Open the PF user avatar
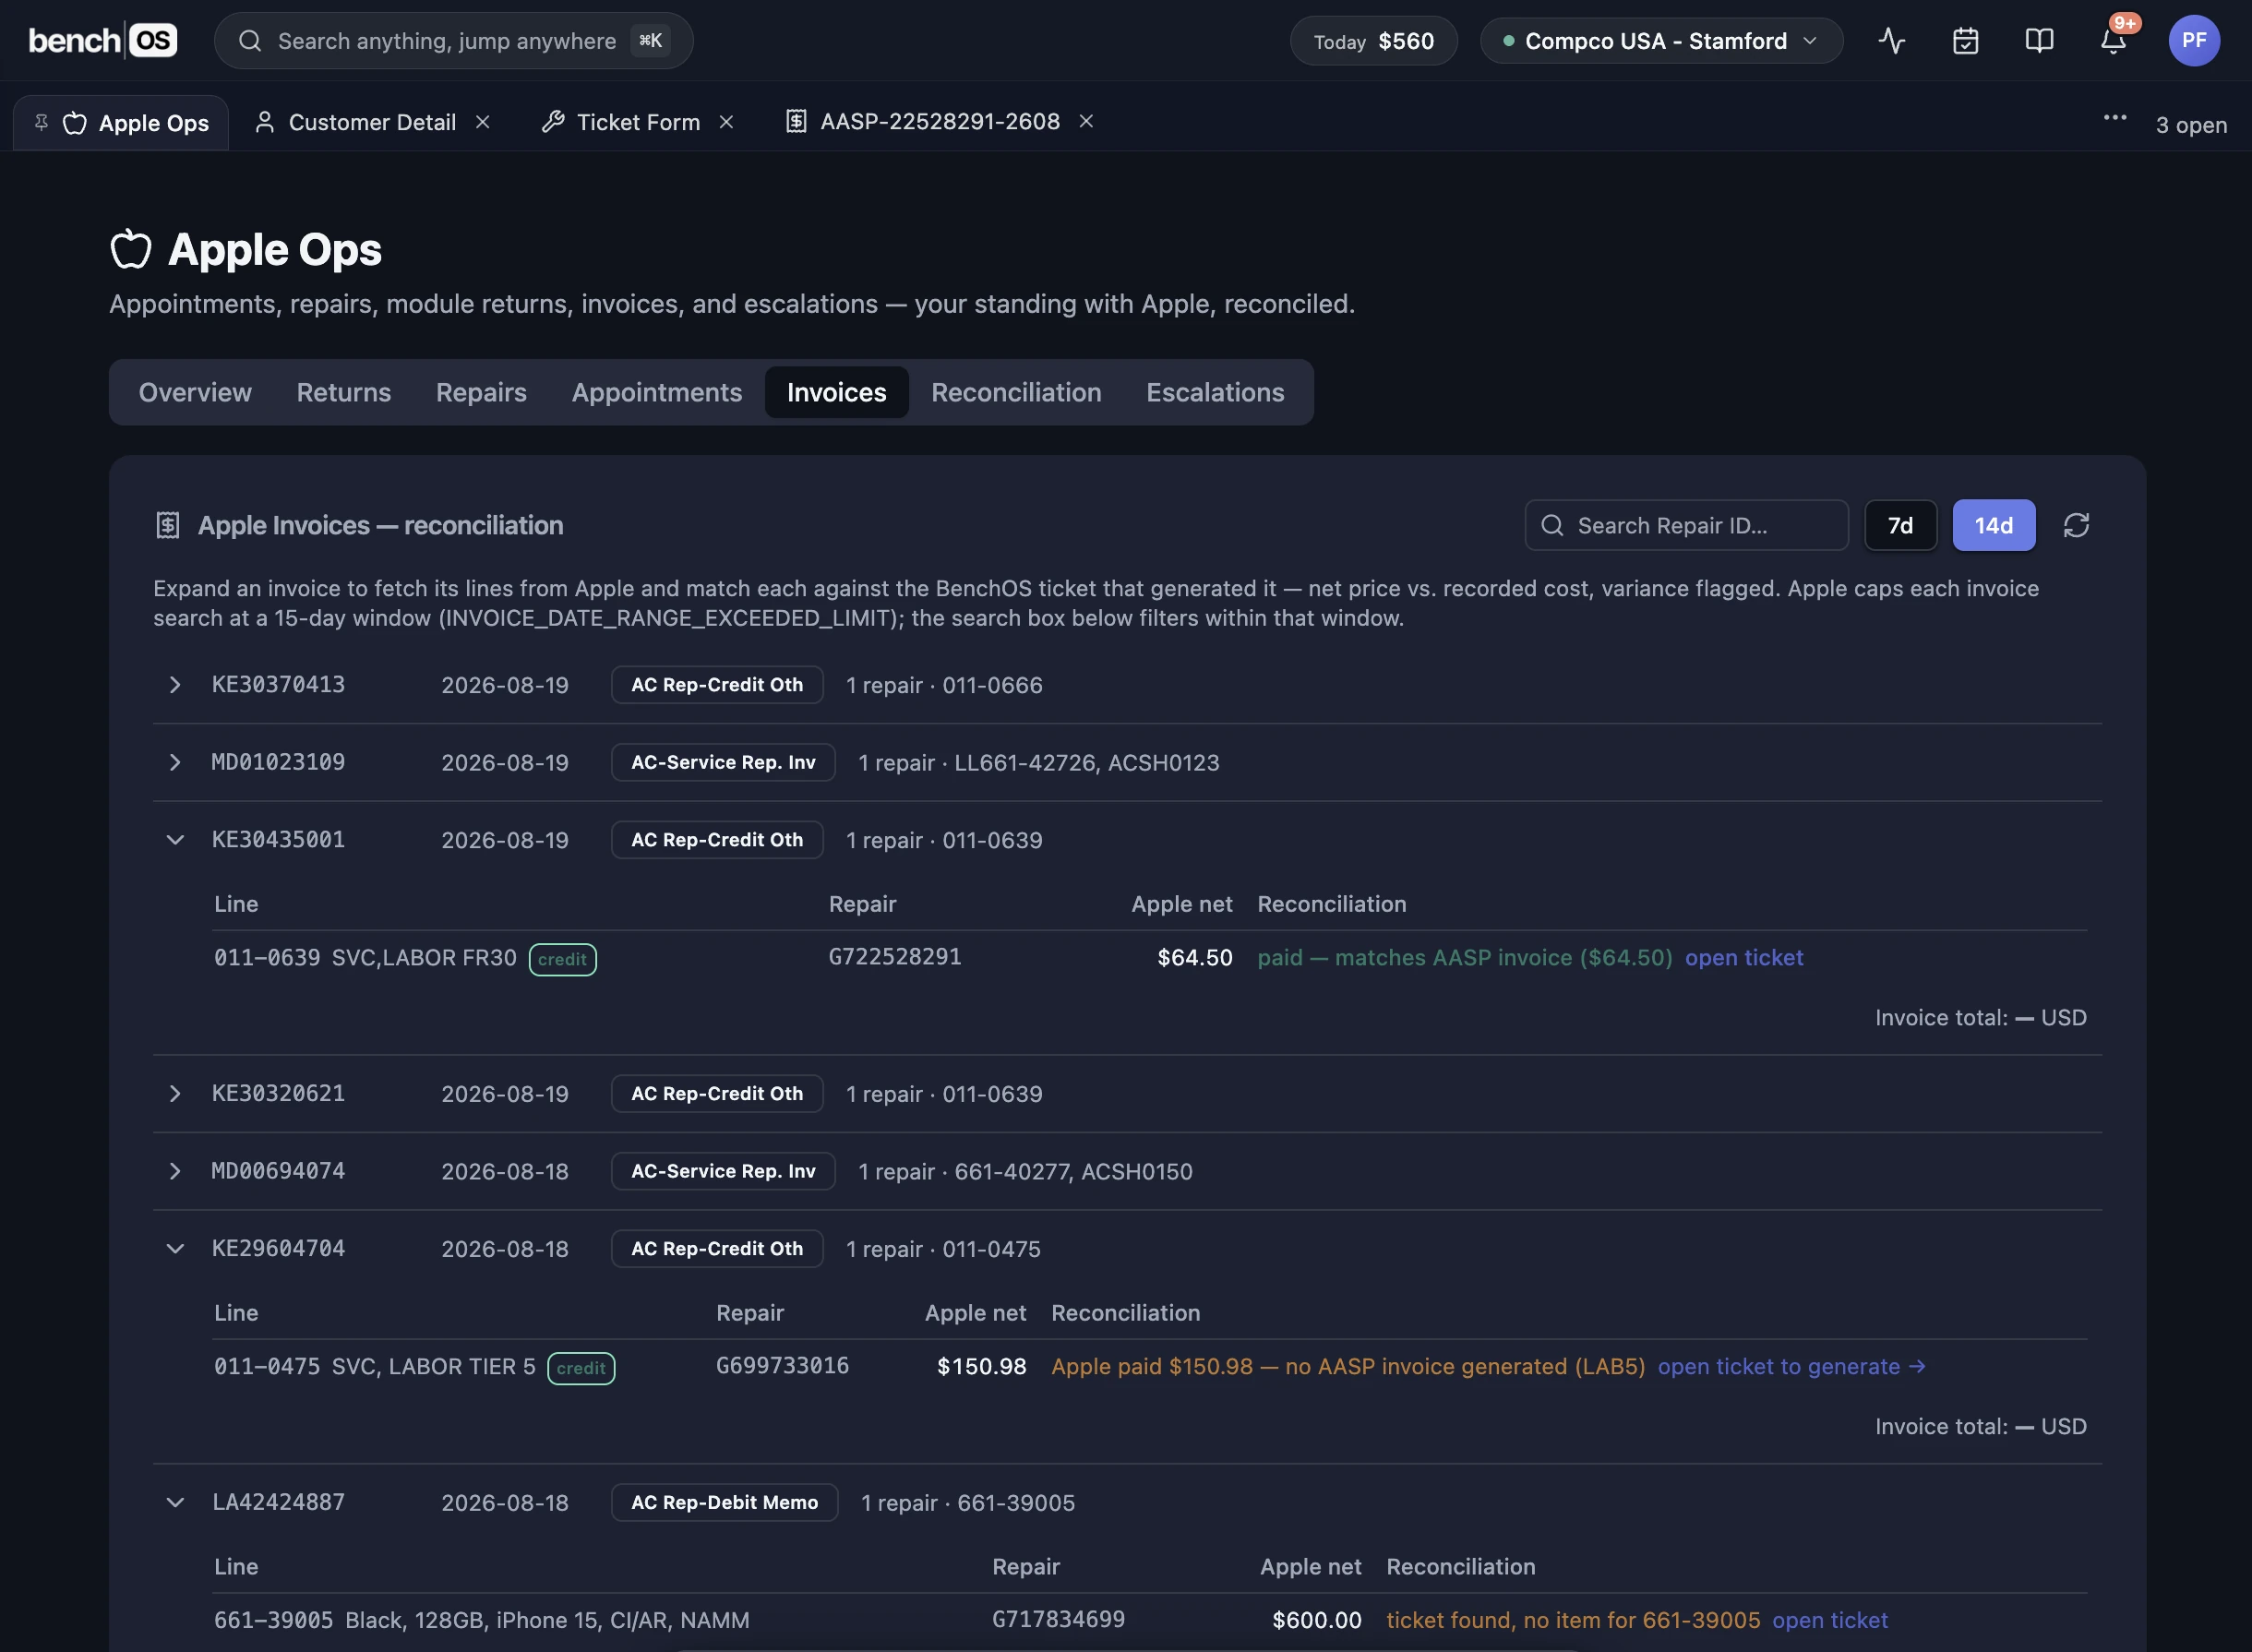The width and height of the screenshot is (2252, 1652). 2194,41
